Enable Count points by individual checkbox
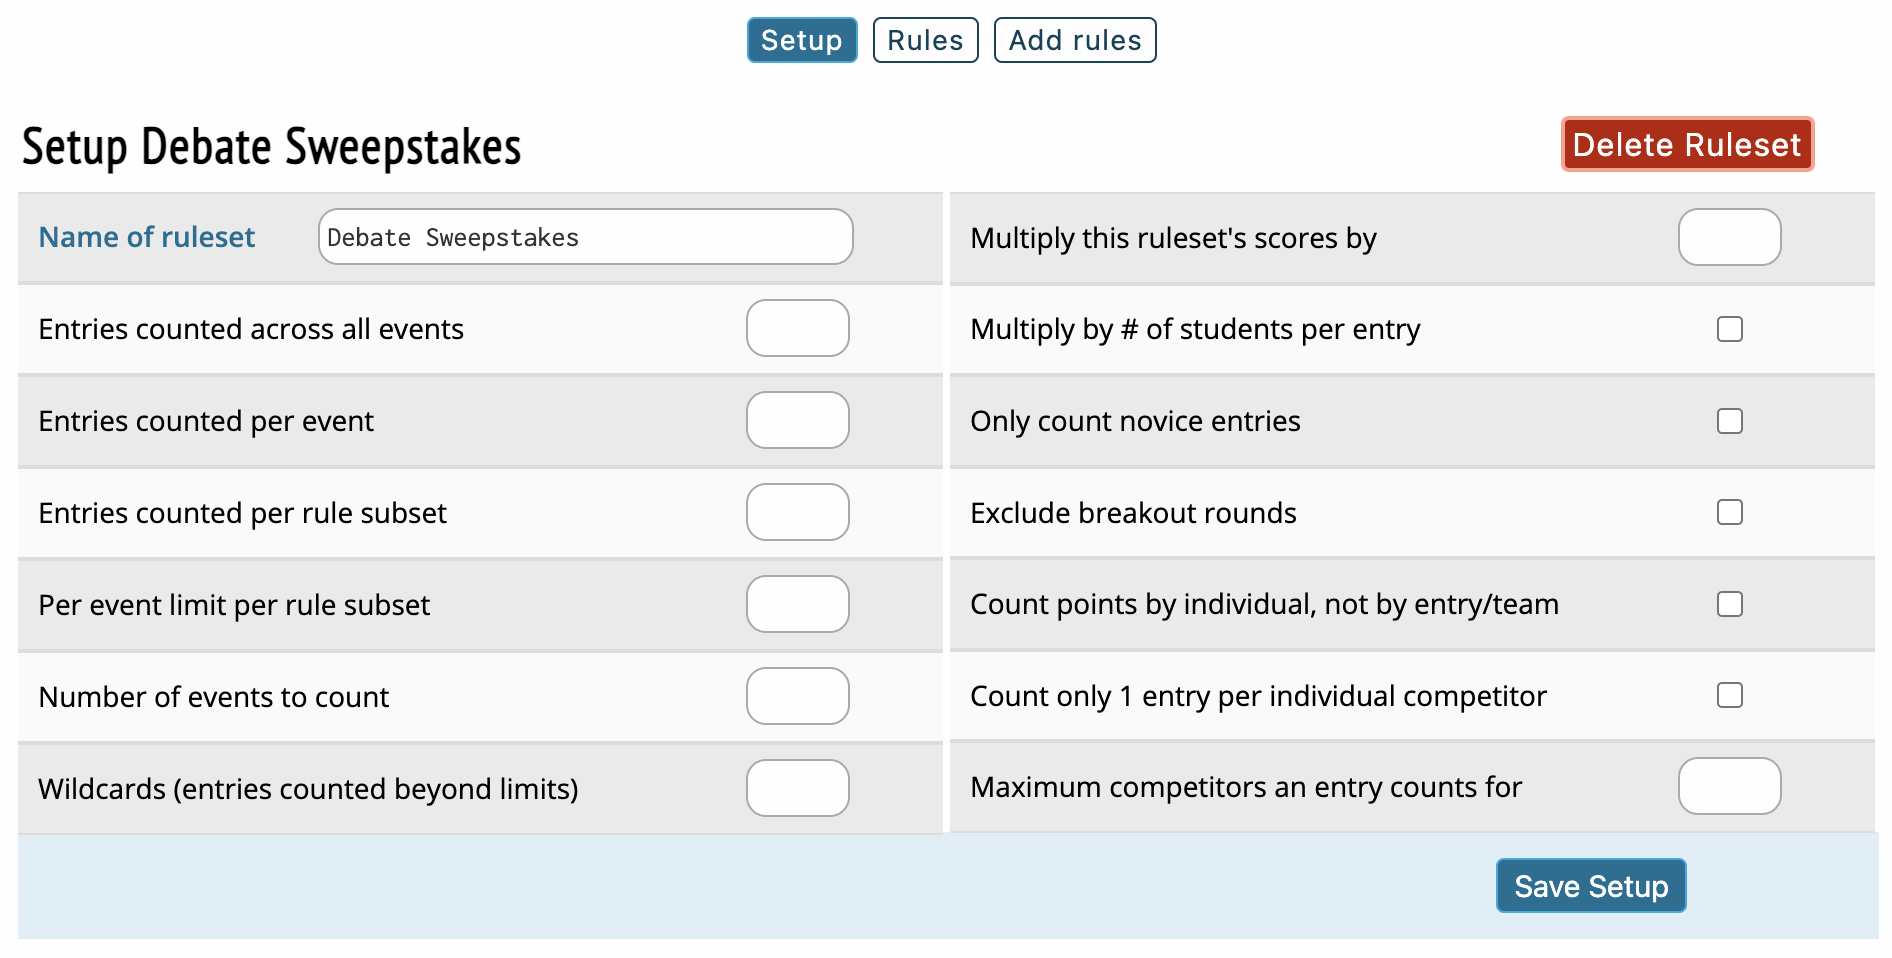1892x958 pixels. (1729, 604)
